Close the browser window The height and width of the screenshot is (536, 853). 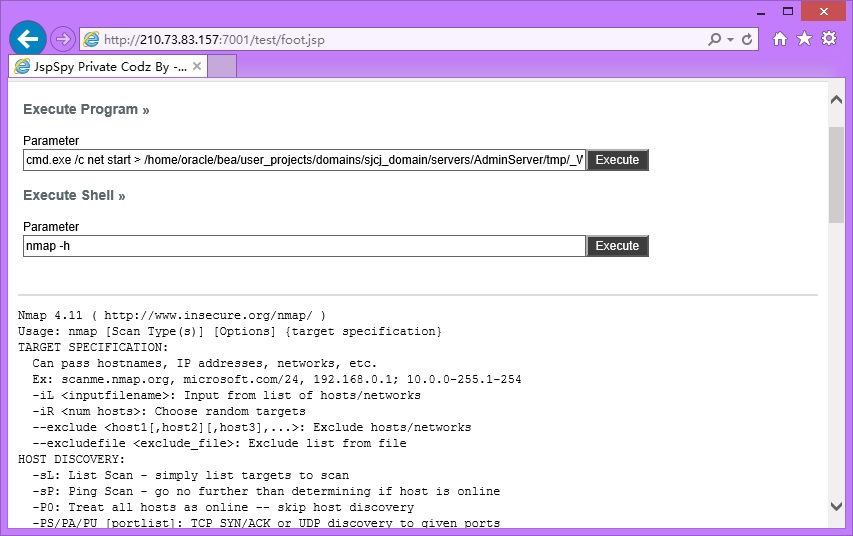coord(824,11)
